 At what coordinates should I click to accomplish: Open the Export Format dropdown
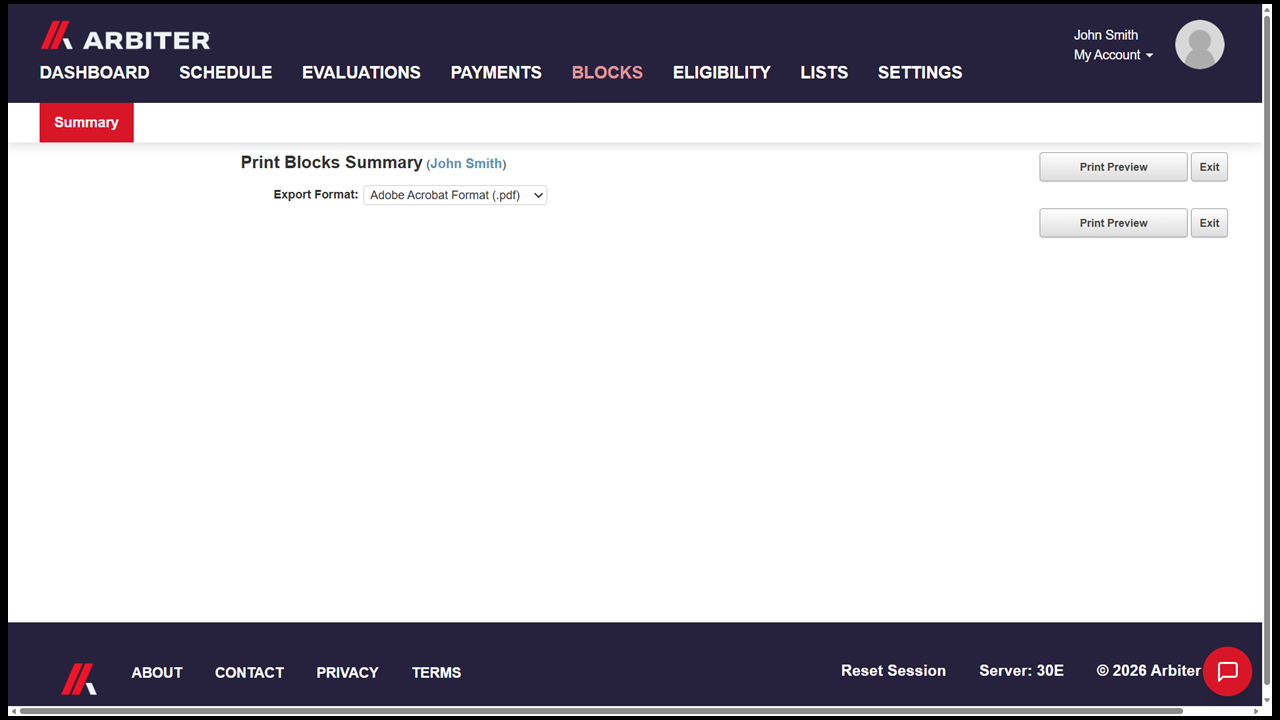pos(455,195)
